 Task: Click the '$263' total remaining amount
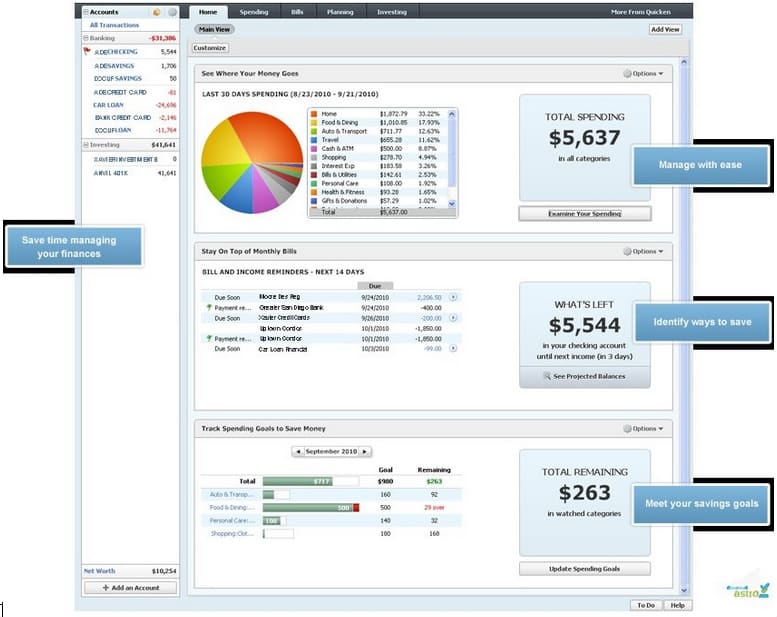tap(585, 493)
